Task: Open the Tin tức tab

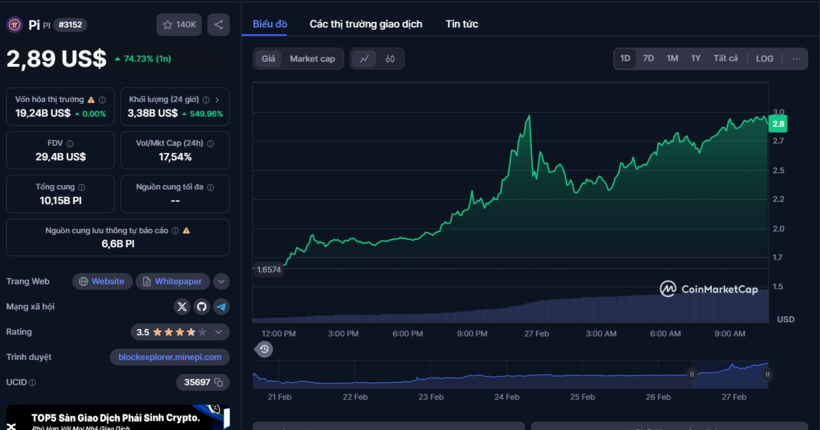Action: tap(462, 24)
